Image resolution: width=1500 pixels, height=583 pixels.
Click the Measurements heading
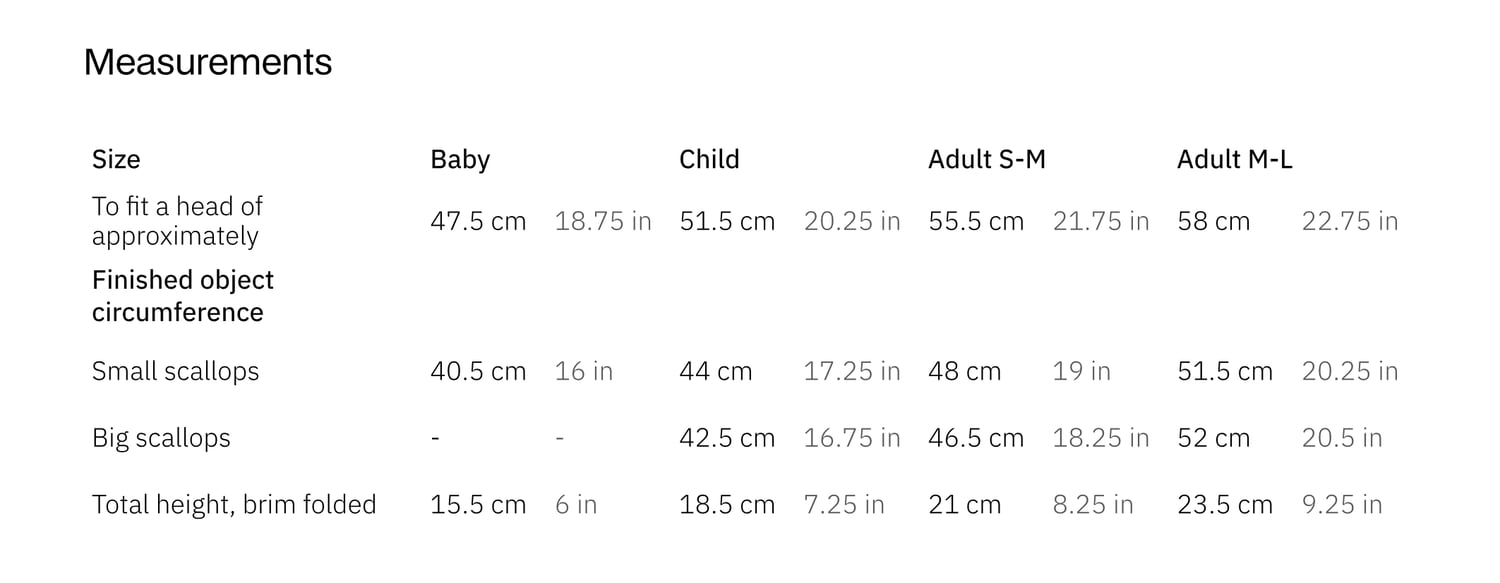pyautogui.click(x=208, y=62)
